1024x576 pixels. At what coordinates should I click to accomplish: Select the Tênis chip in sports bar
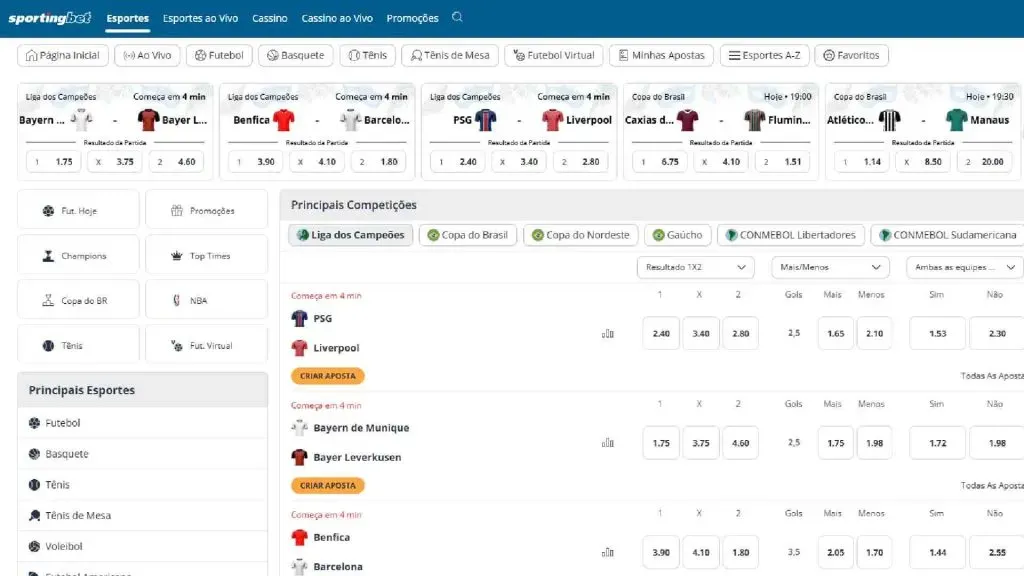coord(368,56)
